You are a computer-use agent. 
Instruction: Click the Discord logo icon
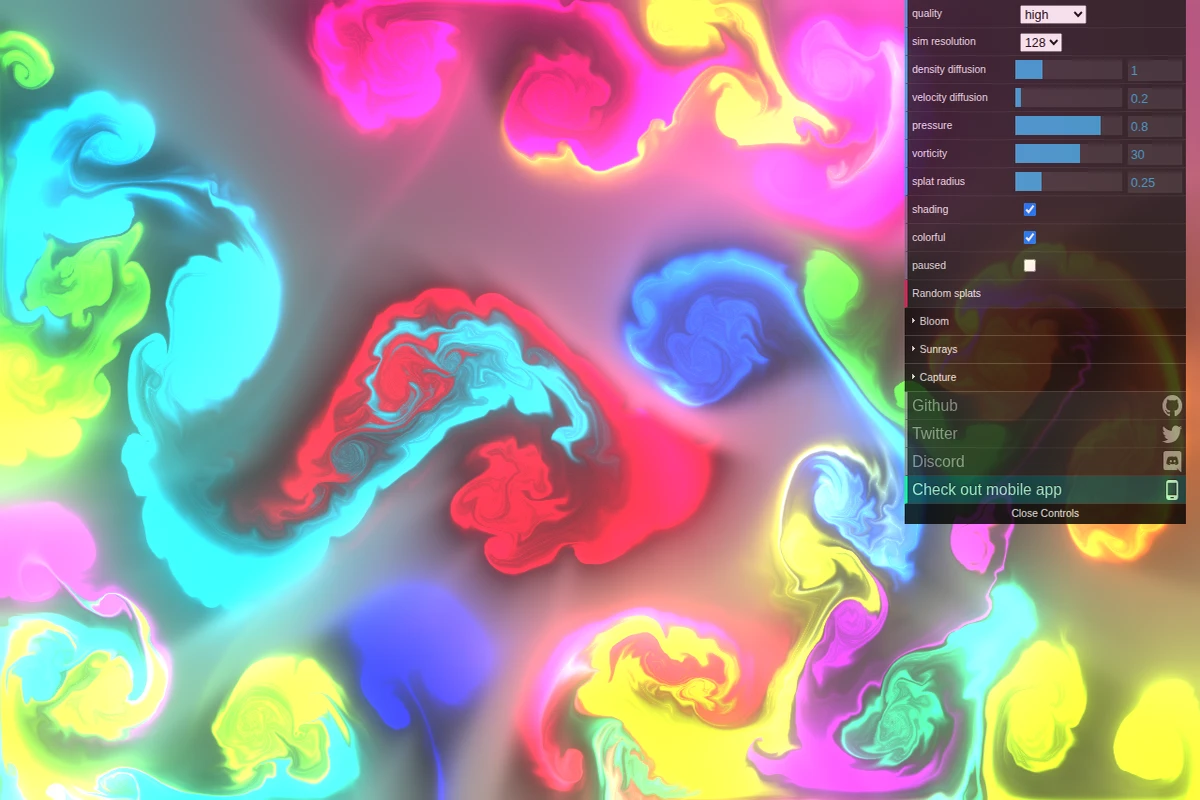pyautogui.click(x=1172, y=461)
